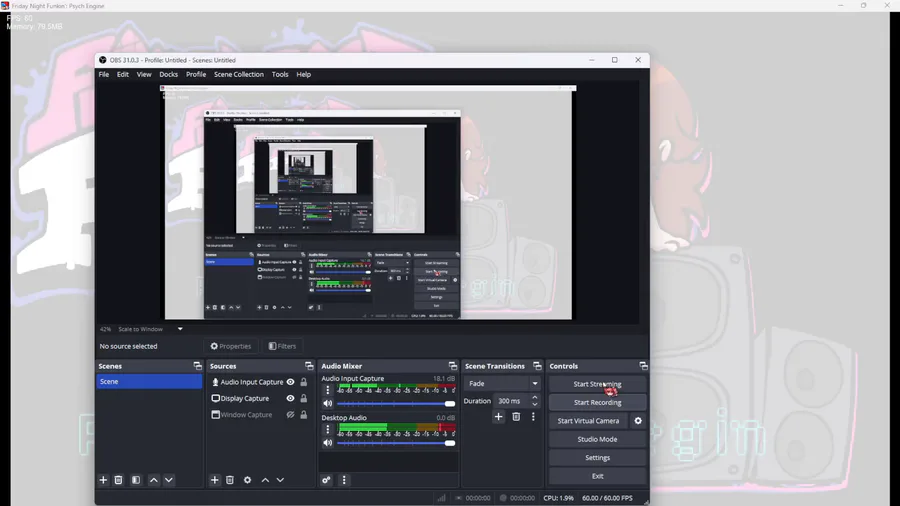Lock the Window Capture source
900x506 pixels.
point(304,414)
